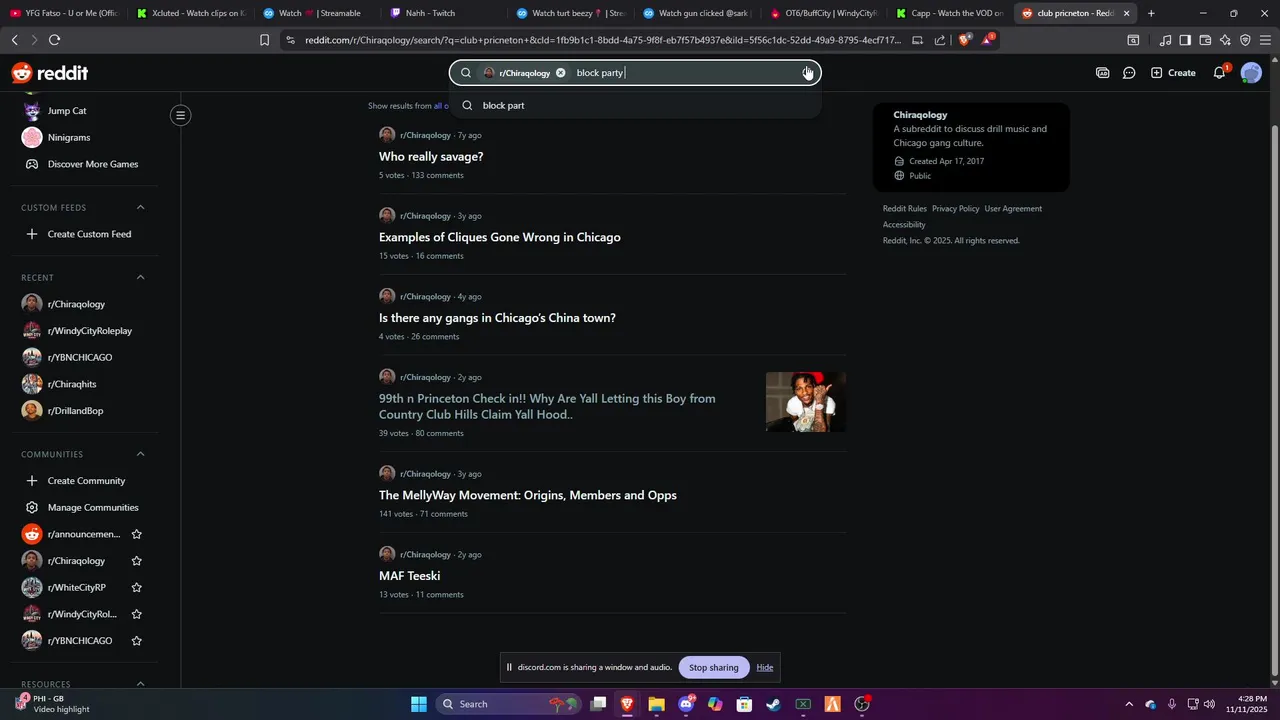Open the Reddit Rules link

tap(905, 209)
